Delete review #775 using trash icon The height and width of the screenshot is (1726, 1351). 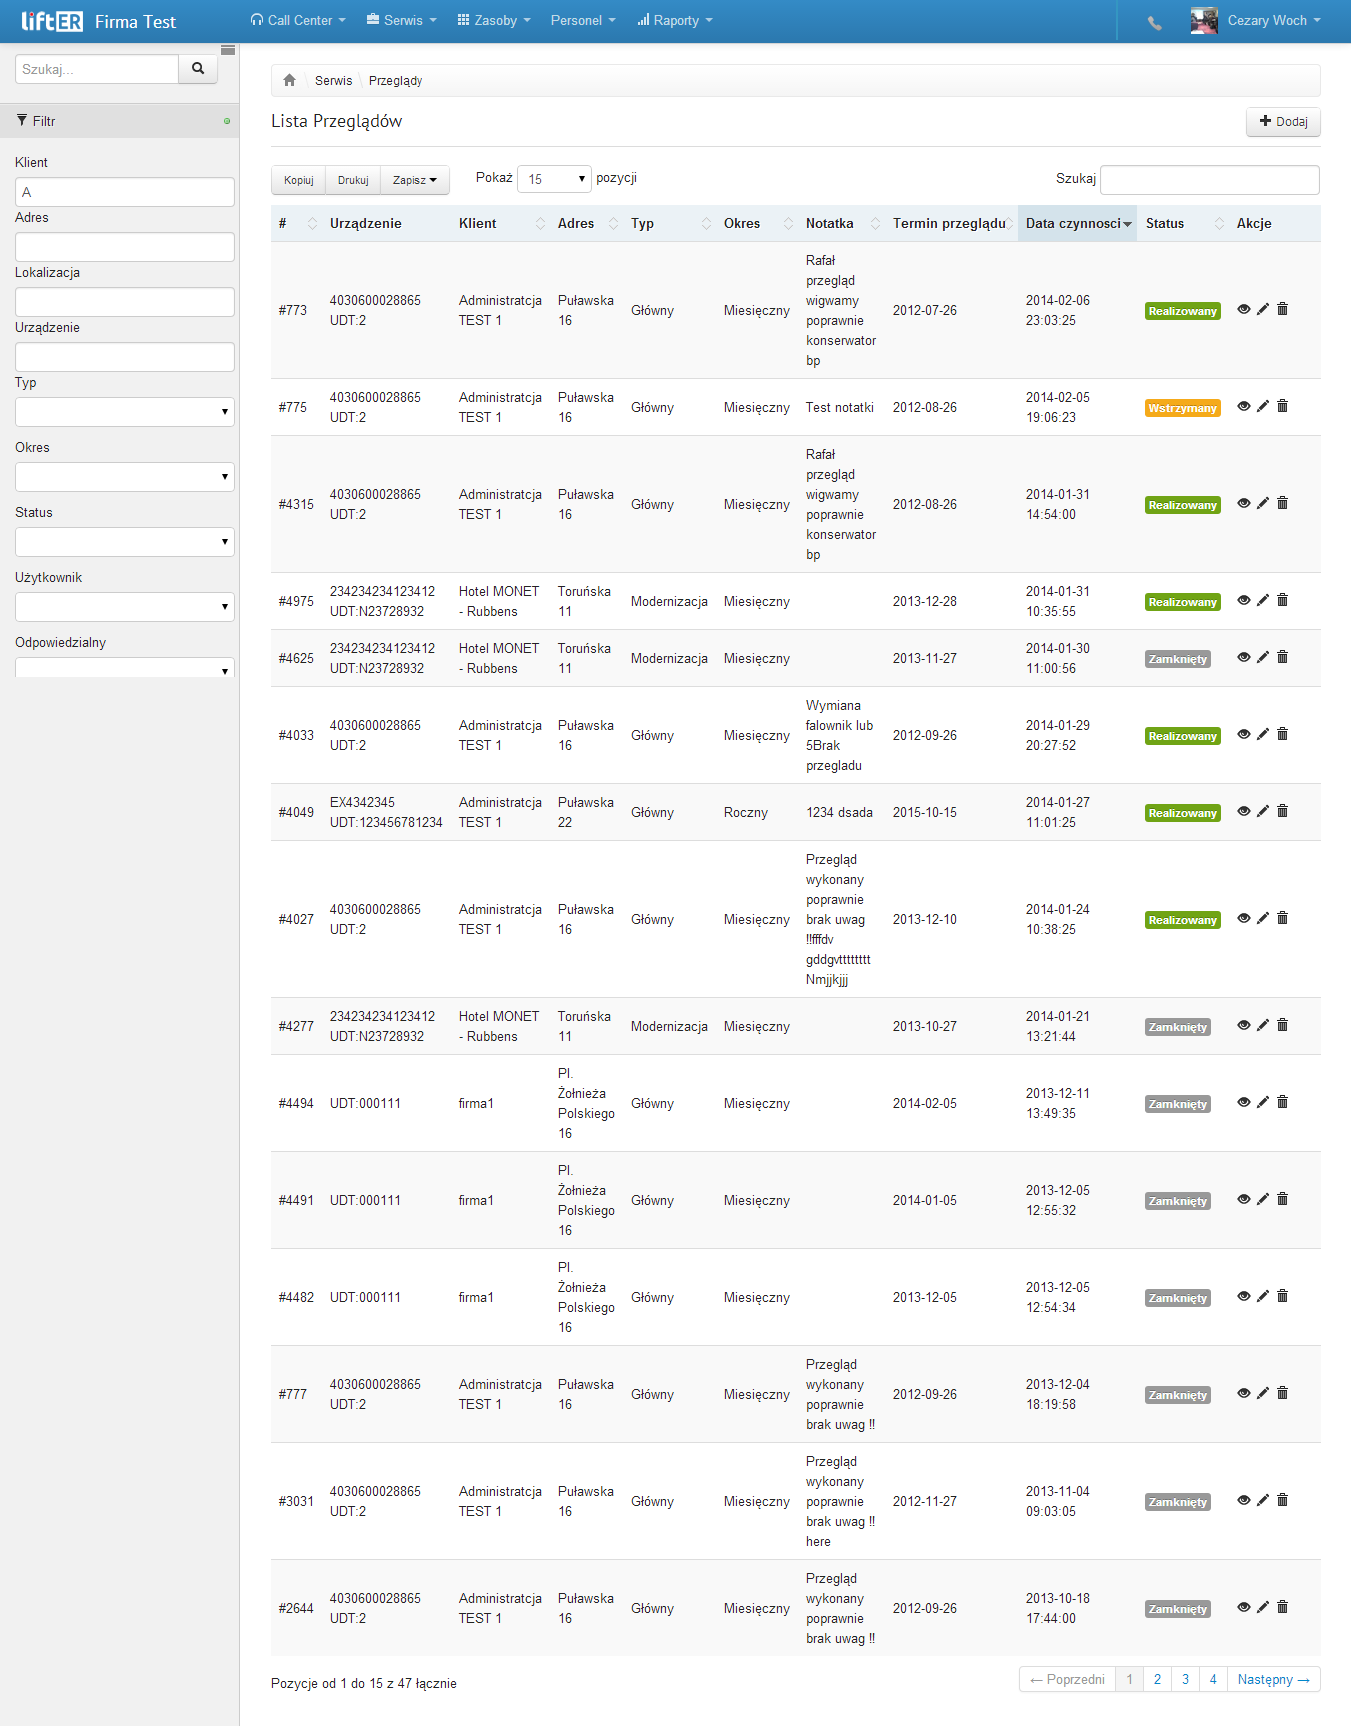[1282, 406]
